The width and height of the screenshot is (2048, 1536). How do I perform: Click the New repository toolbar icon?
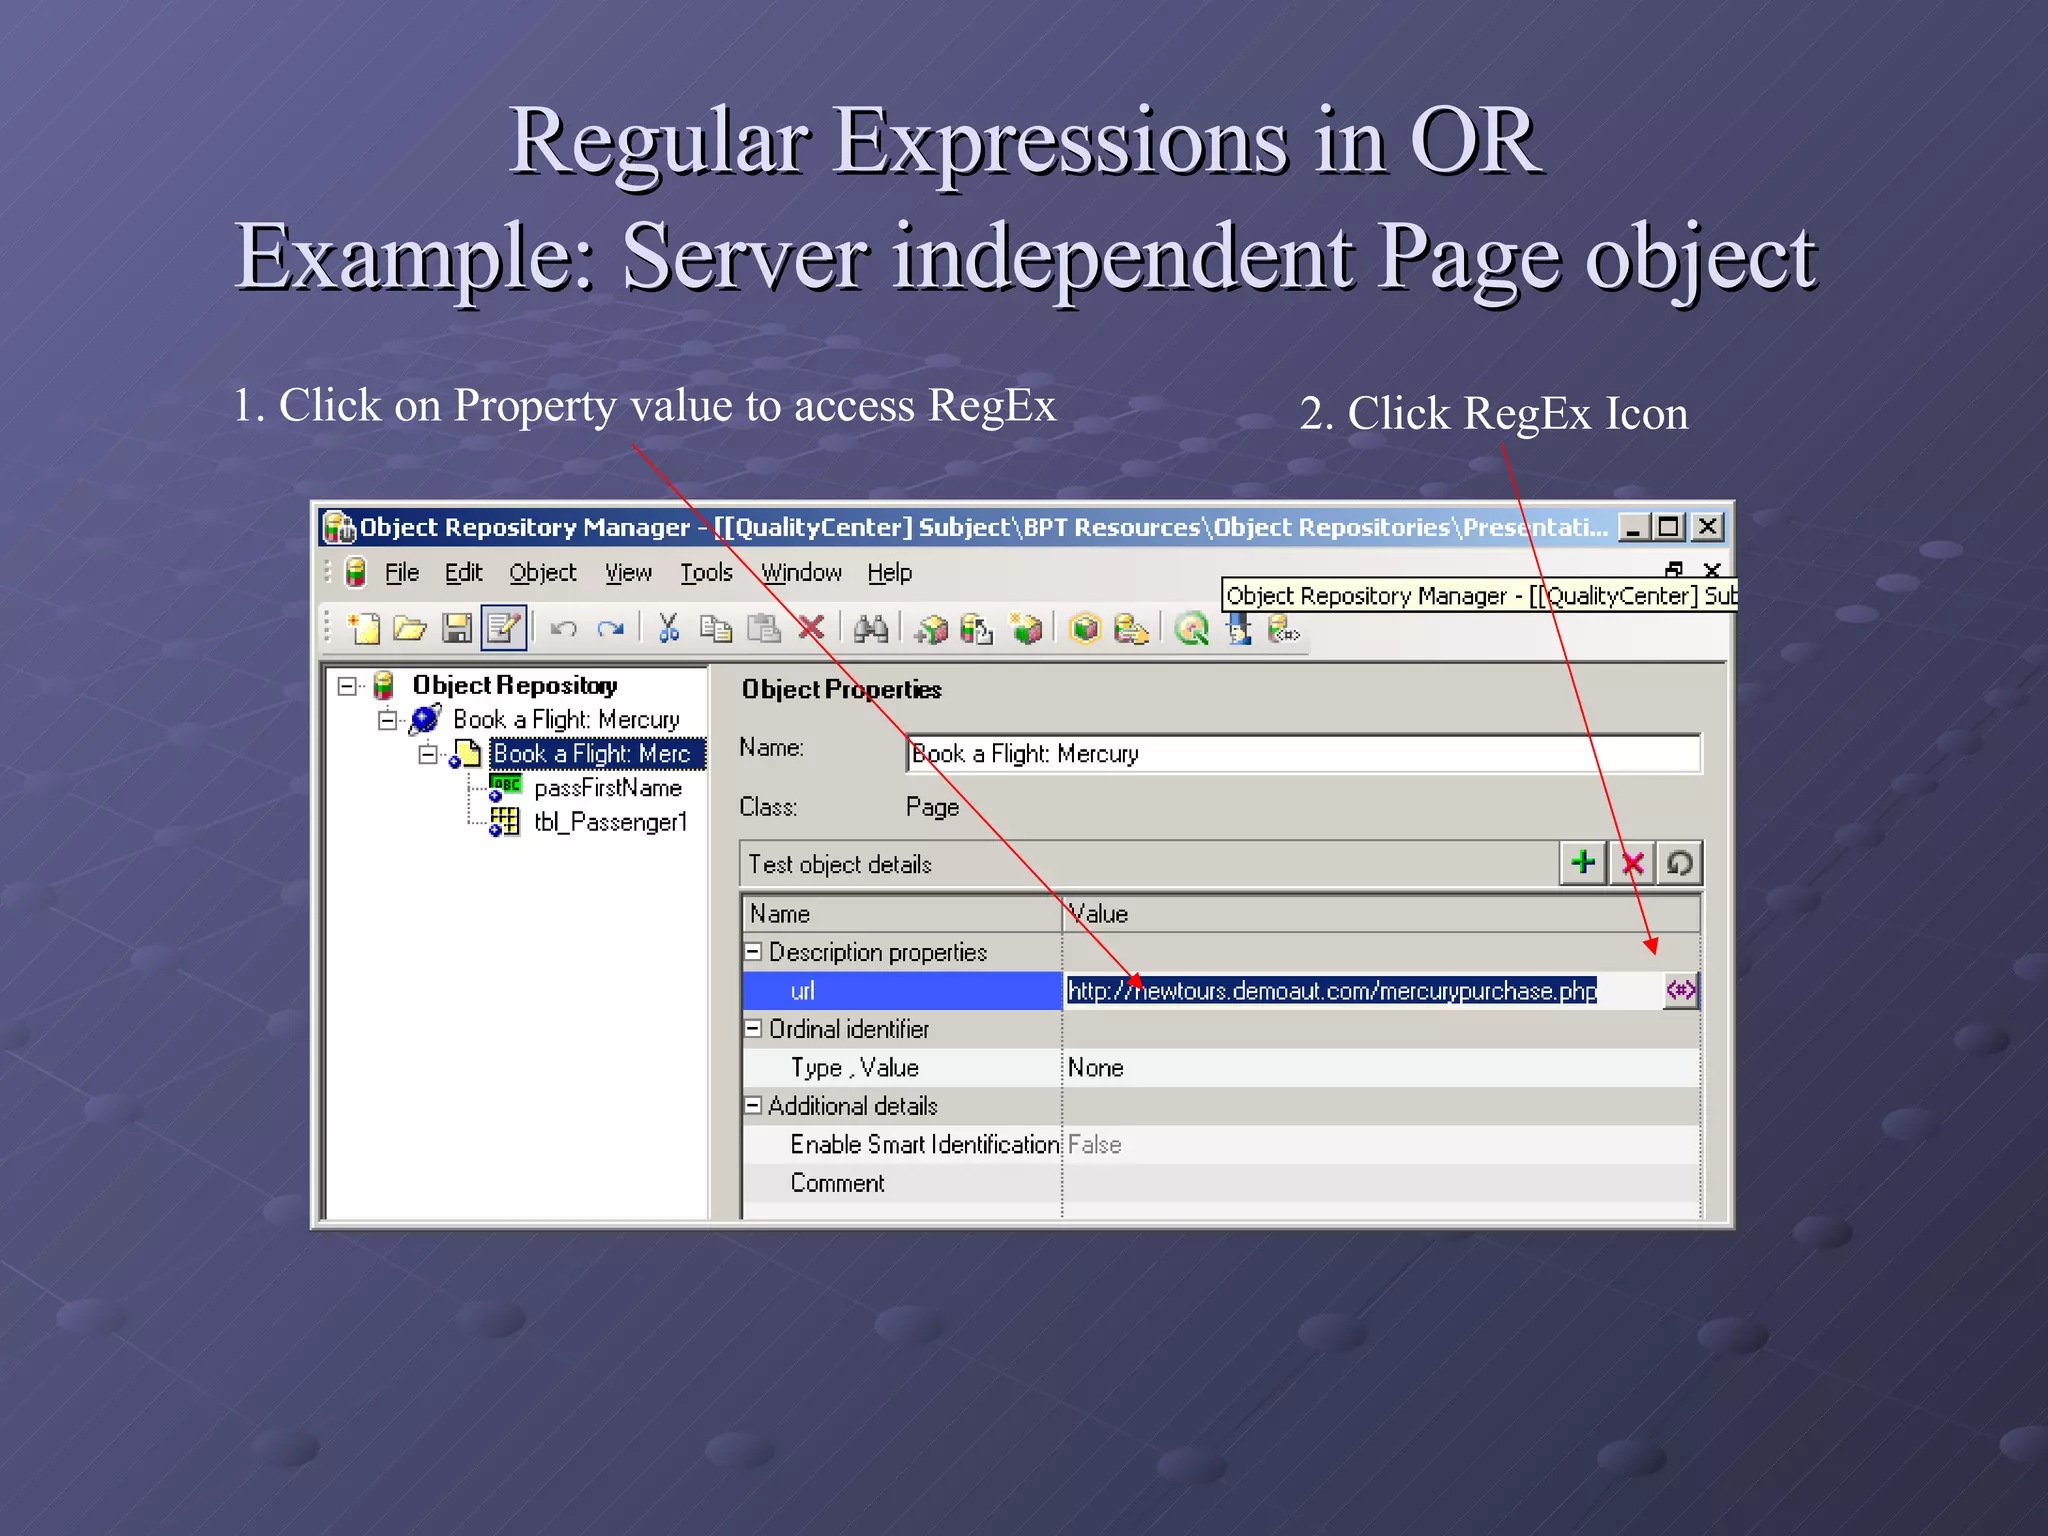coord(363,629)
